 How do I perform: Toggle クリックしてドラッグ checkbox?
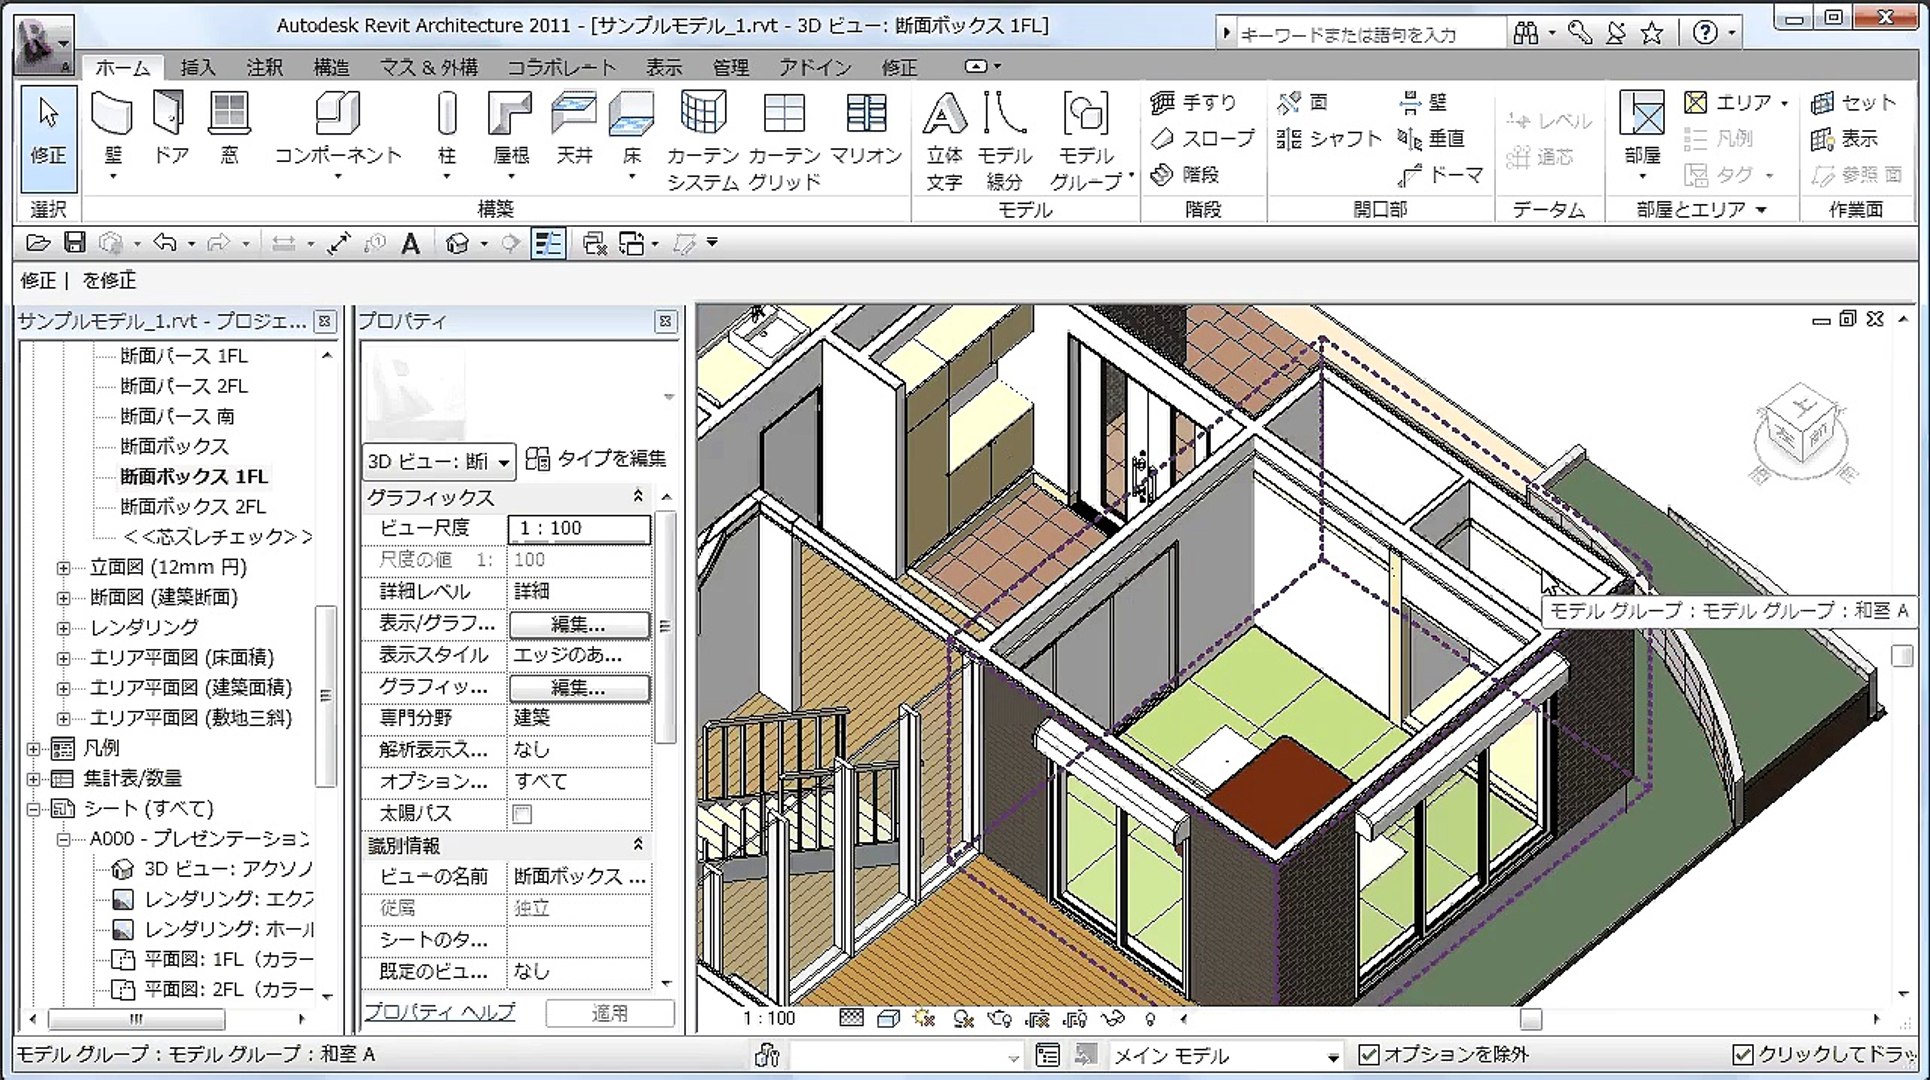1743,1055
